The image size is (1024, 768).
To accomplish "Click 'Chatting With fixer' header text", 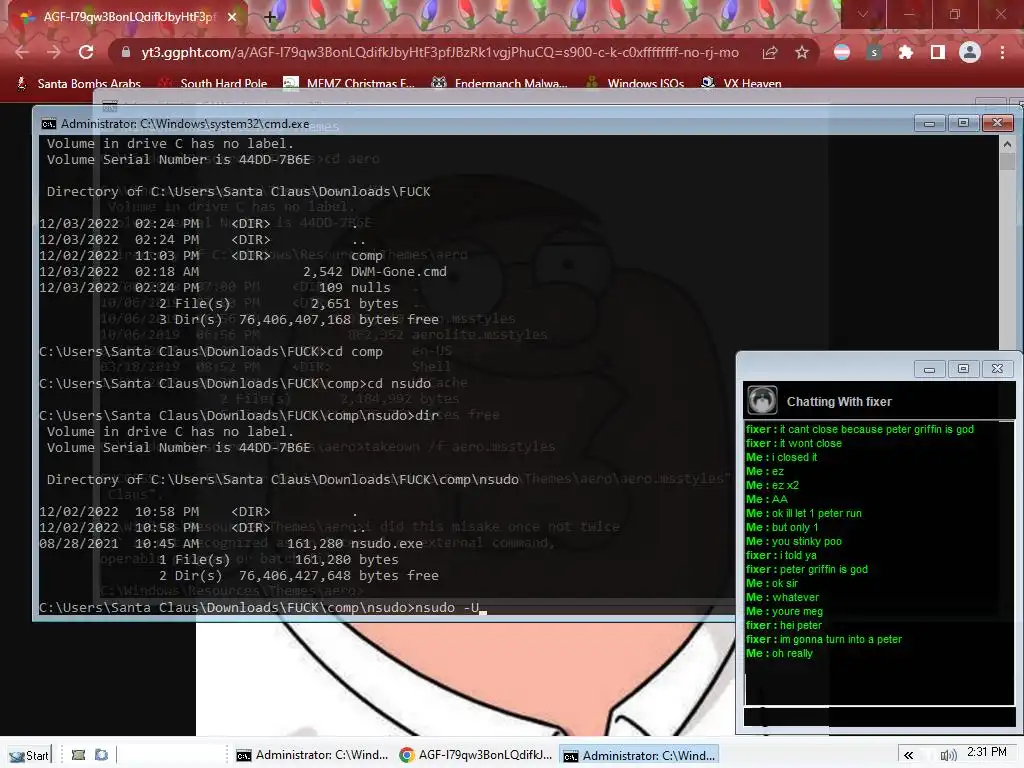I will click(x=839, y=402).
